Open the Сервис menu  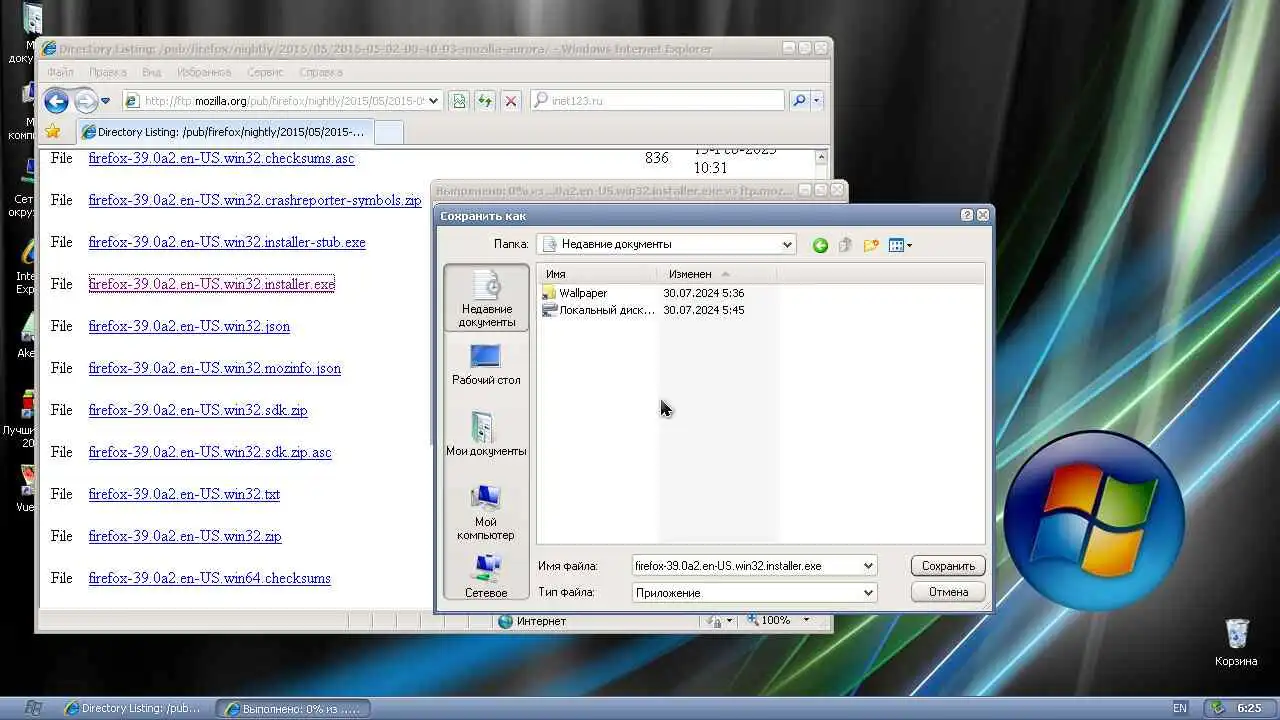265,72
